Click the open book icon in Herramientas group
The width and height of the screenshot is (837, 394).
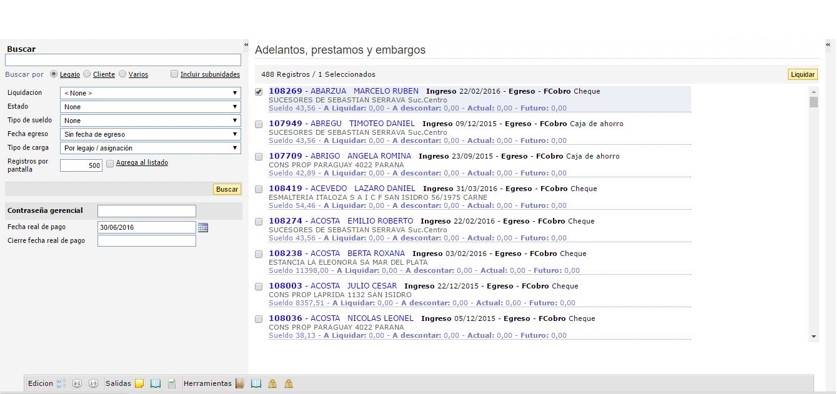pos(256,383)
